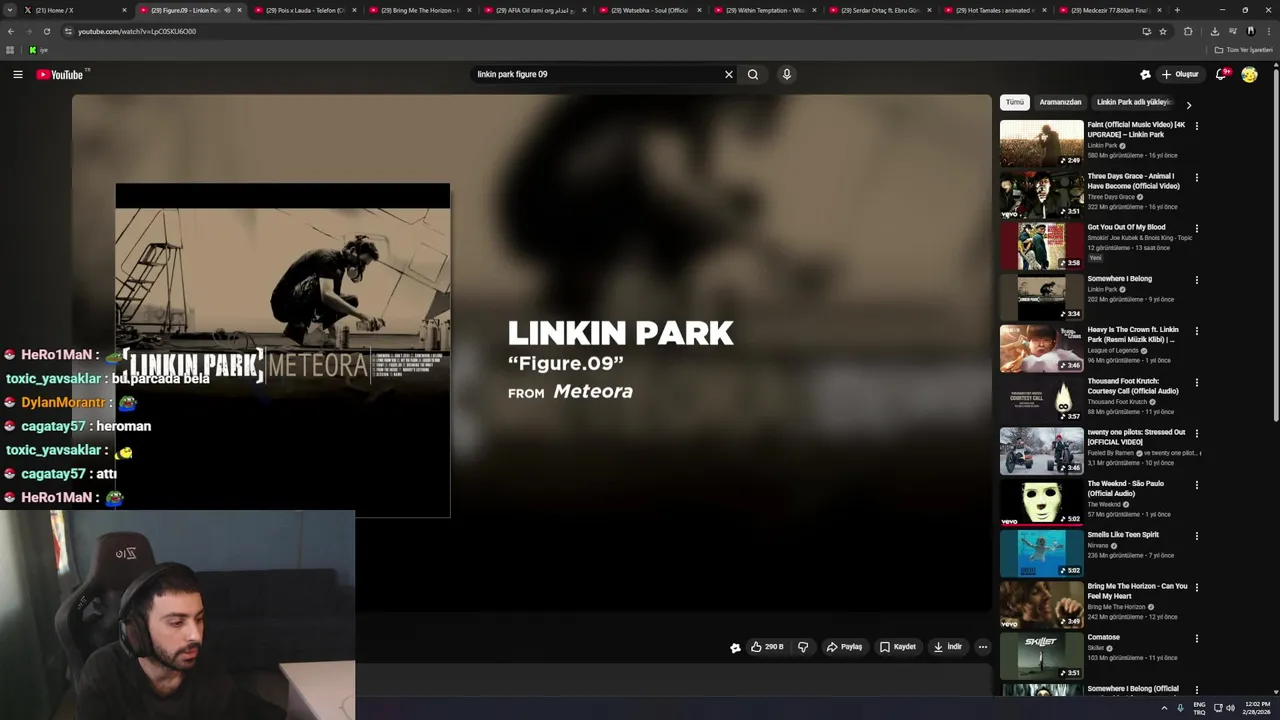Click the browser address bar URL
The width and height of the screenshot is (1280, 720).
137,31
